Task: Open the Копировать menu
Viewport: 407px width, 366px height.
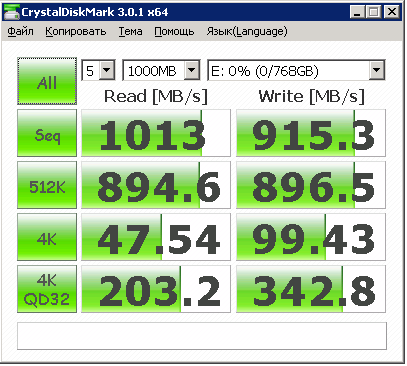Action: tap(76, 31)
